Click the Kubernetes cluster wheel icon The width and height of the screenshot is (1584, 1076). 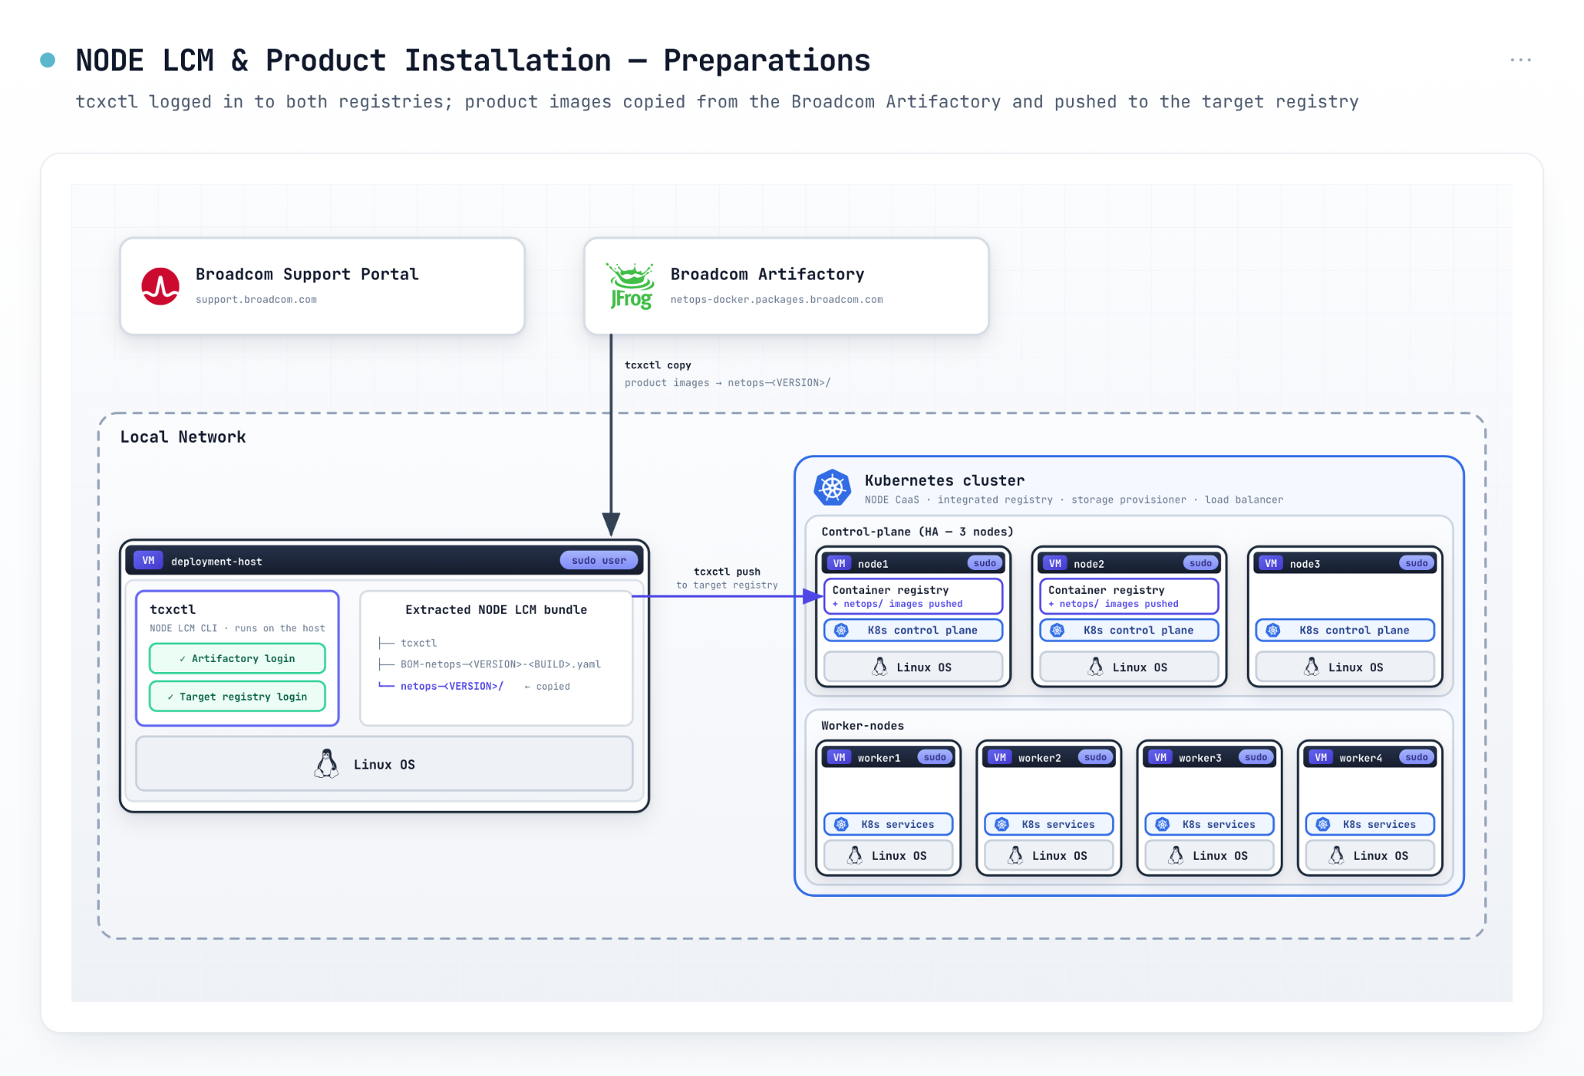point(832,487)
